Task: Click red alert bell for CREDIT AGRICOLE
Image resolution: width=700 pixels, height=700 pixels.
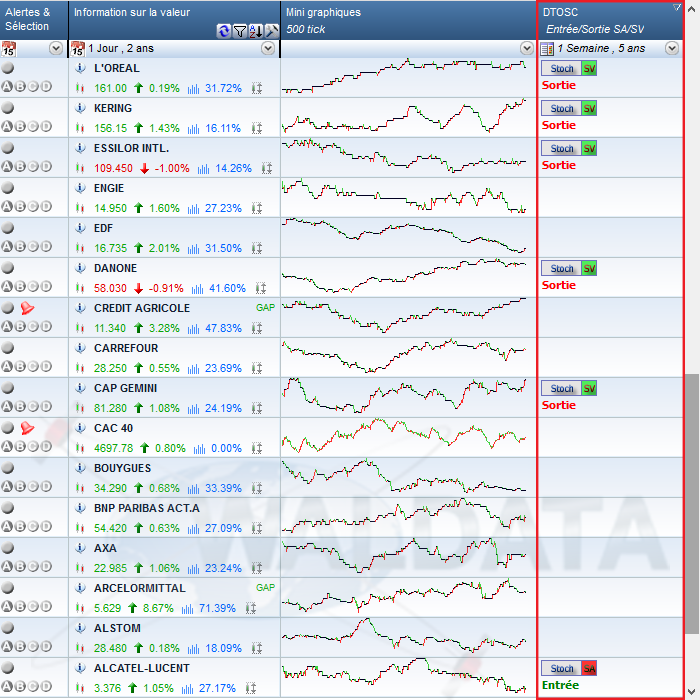Action: tap(27, 308)
